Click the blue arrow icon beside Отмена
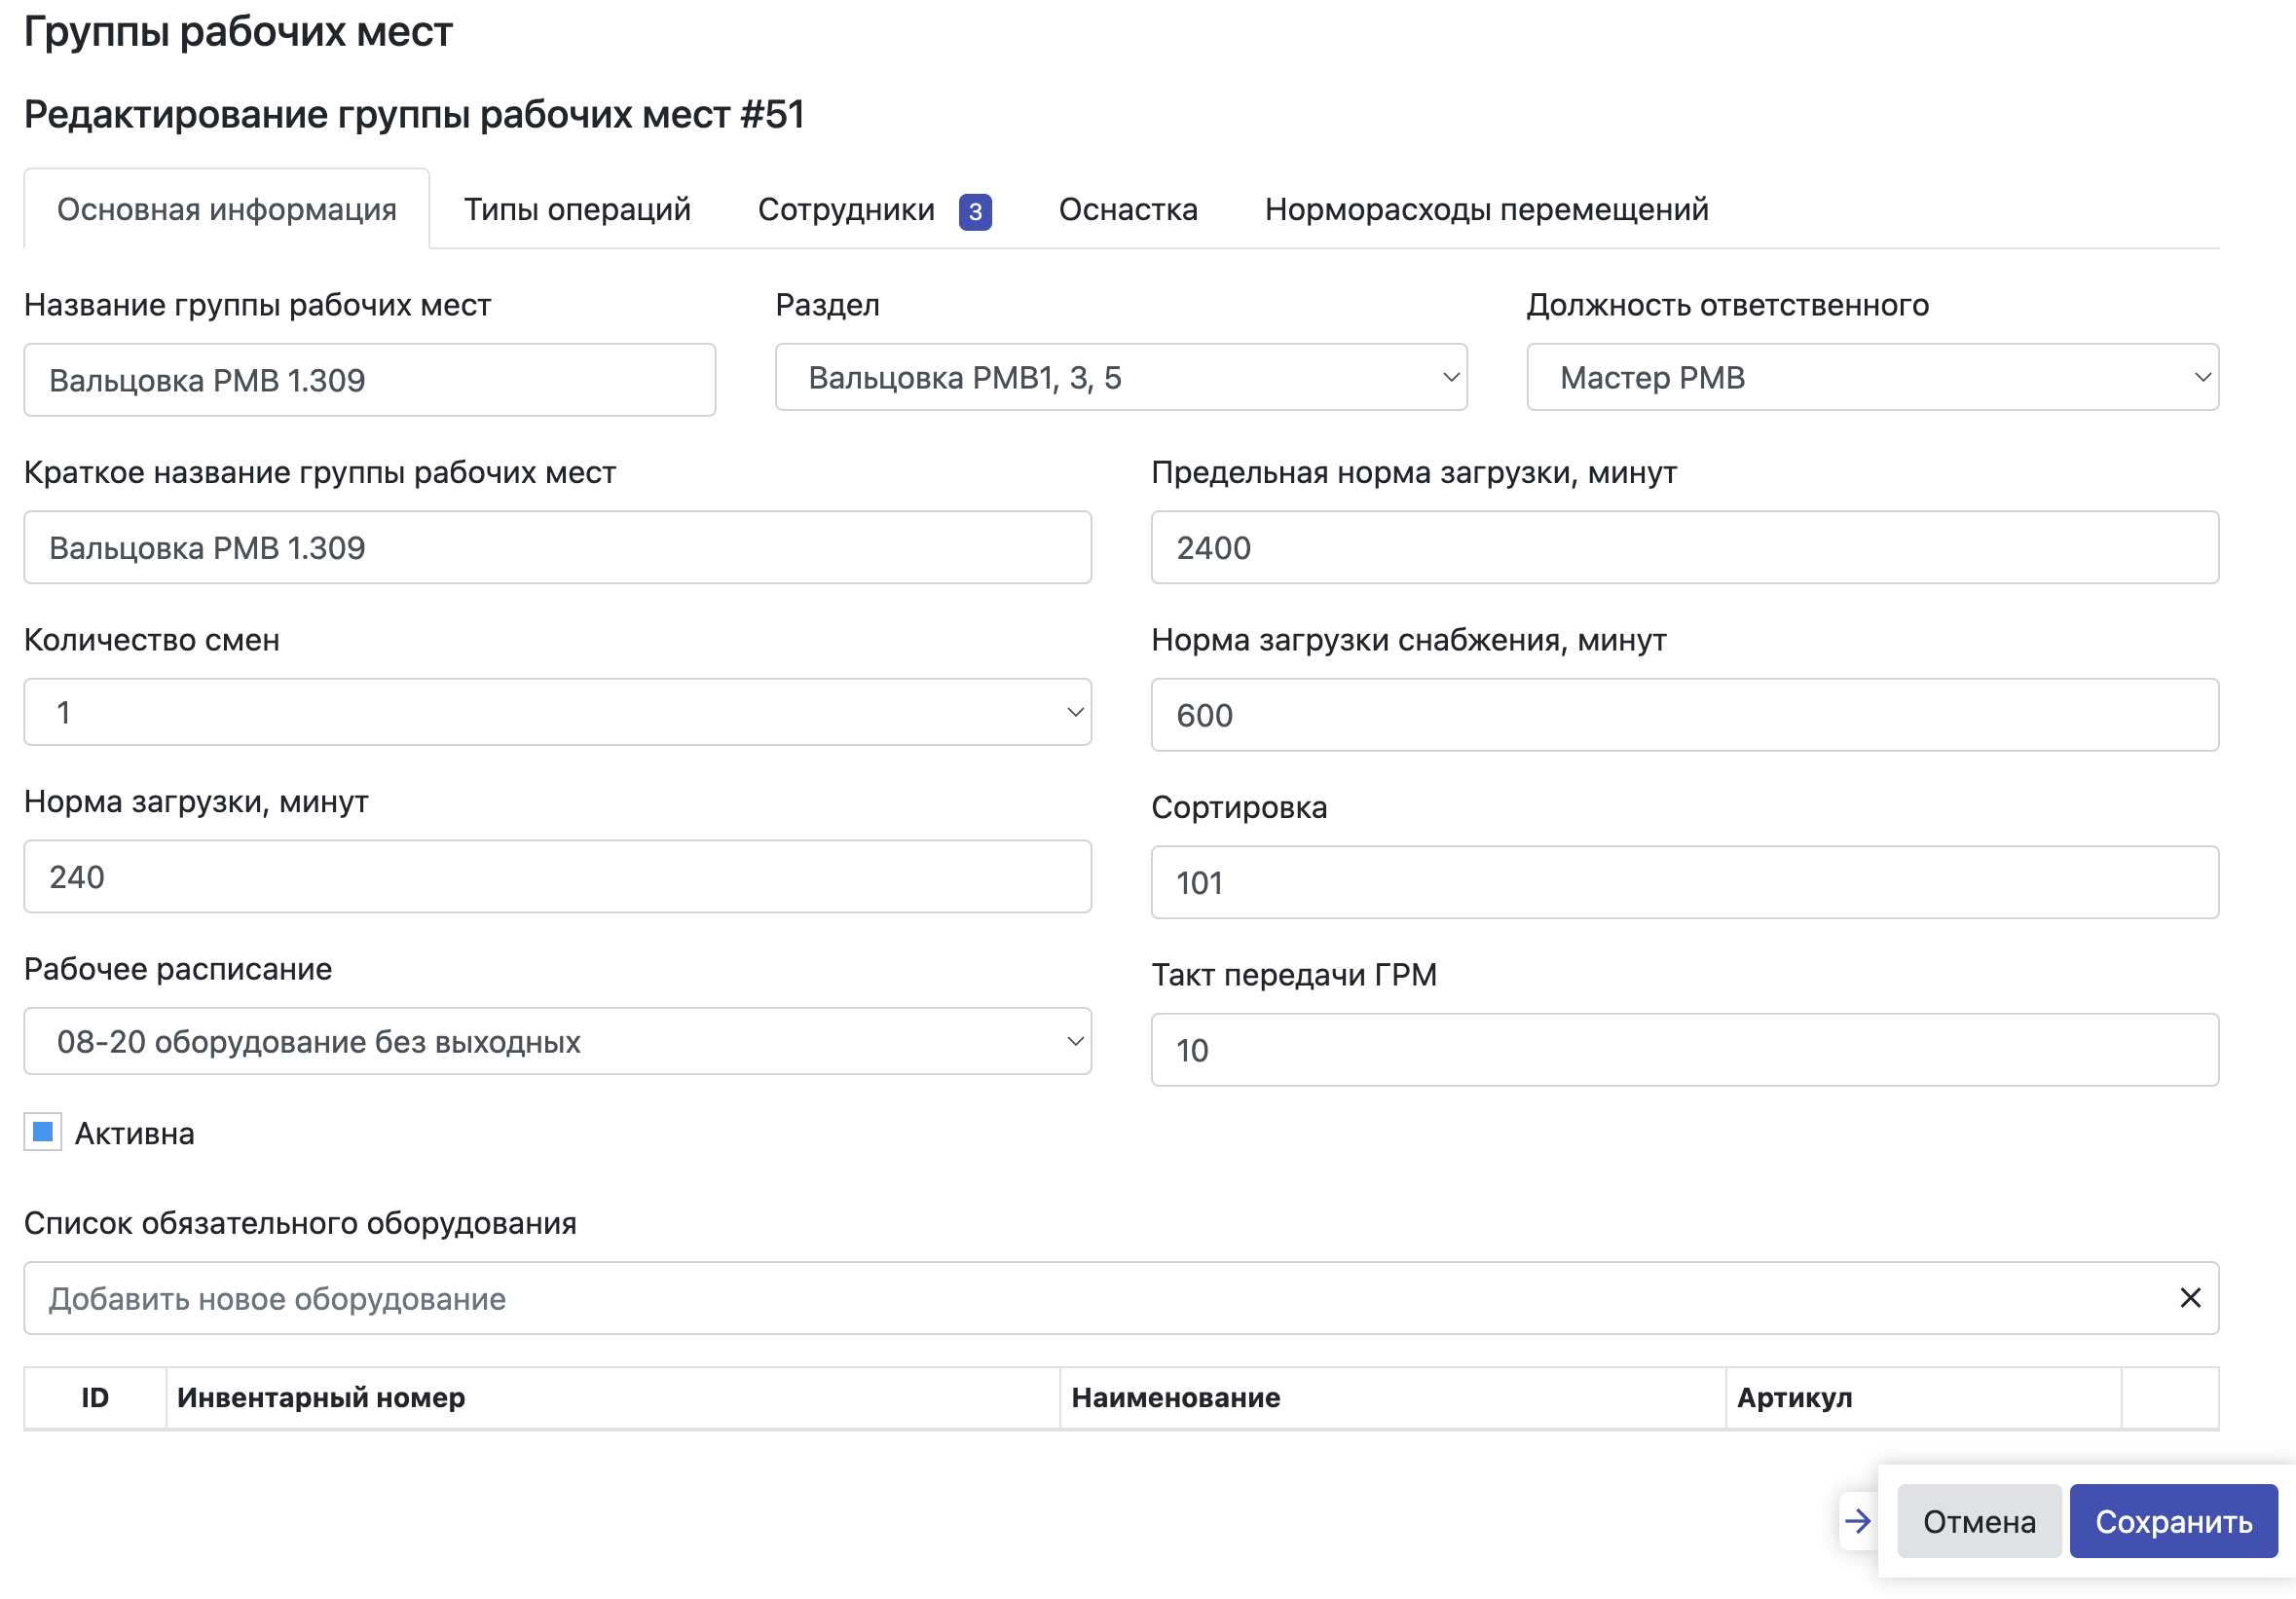This screenshot has height=1599, width=2296. tap(1857, 1521)
